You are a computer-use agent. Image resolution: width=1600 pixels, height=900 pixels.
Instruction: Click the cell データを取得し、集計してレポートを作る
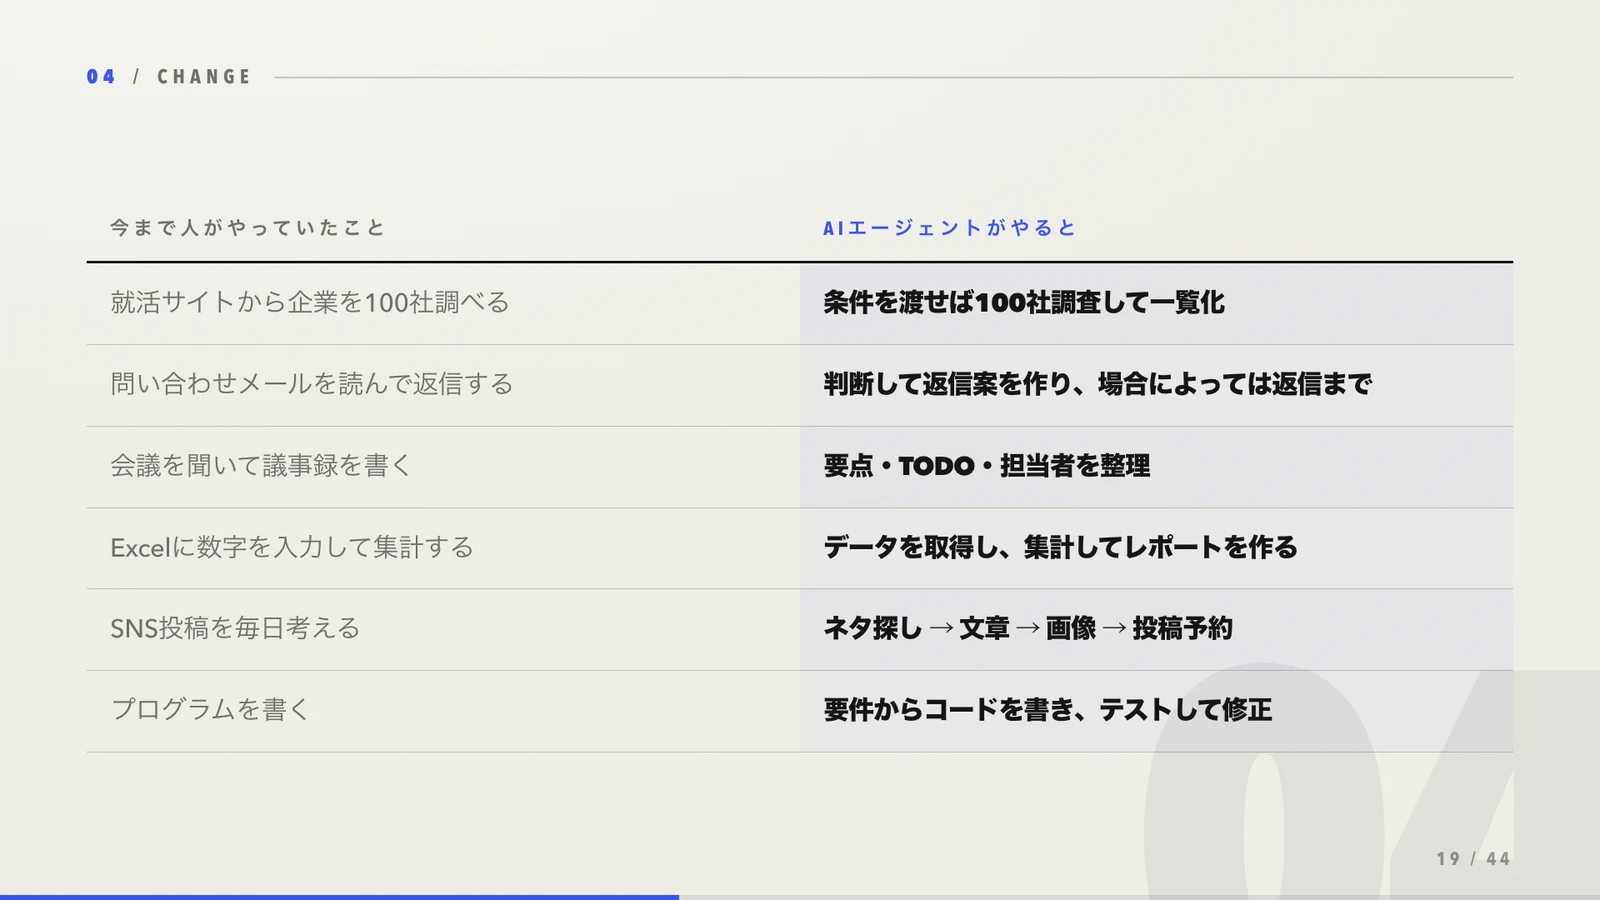coord(1156,548)
